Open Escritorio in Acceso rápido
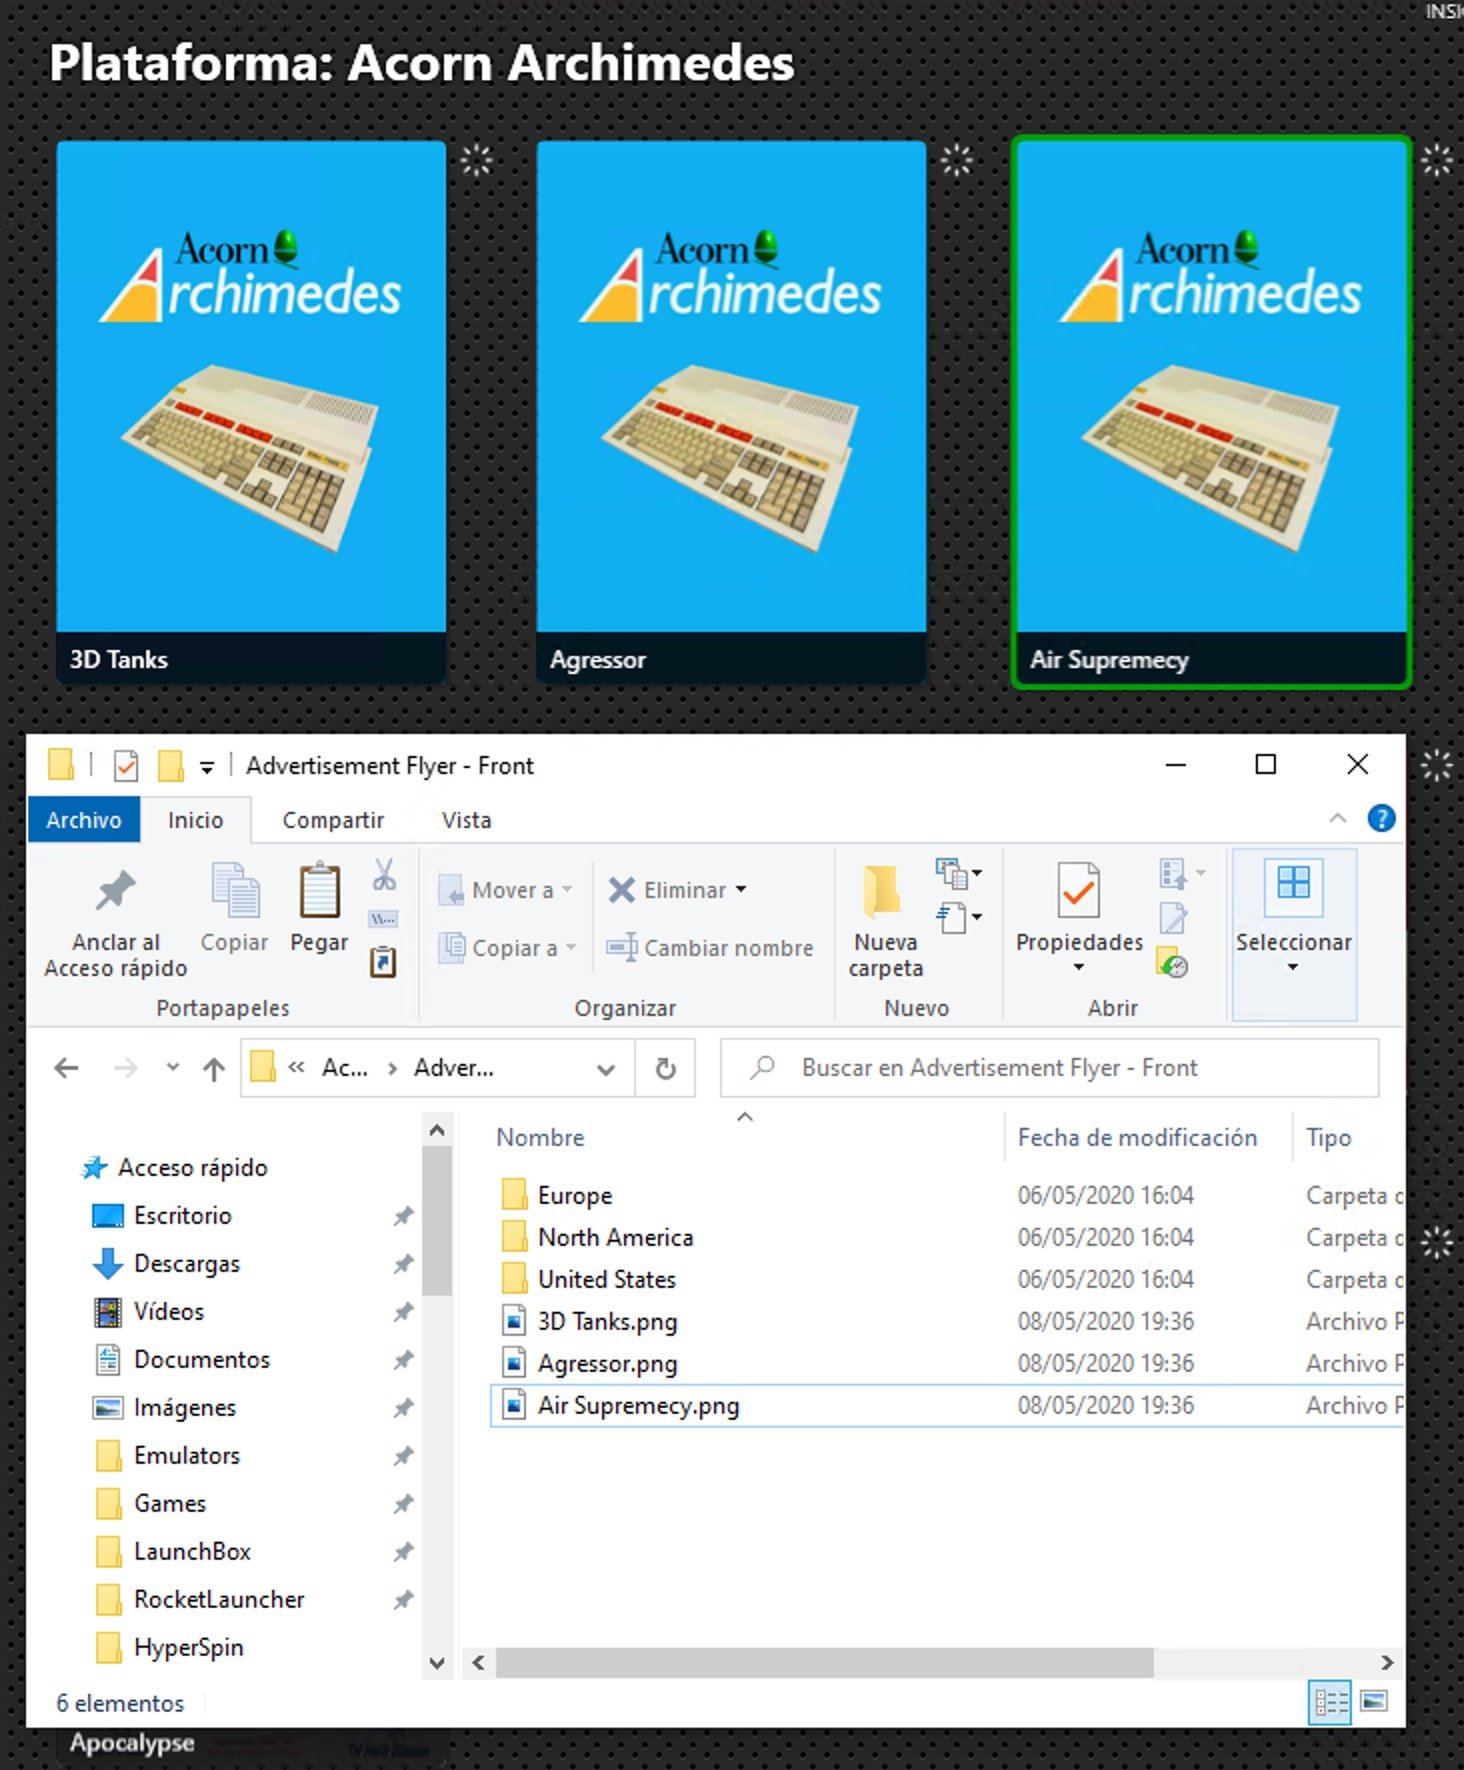This screenshot has width=1464, height=1770. tap(182, 1215)
